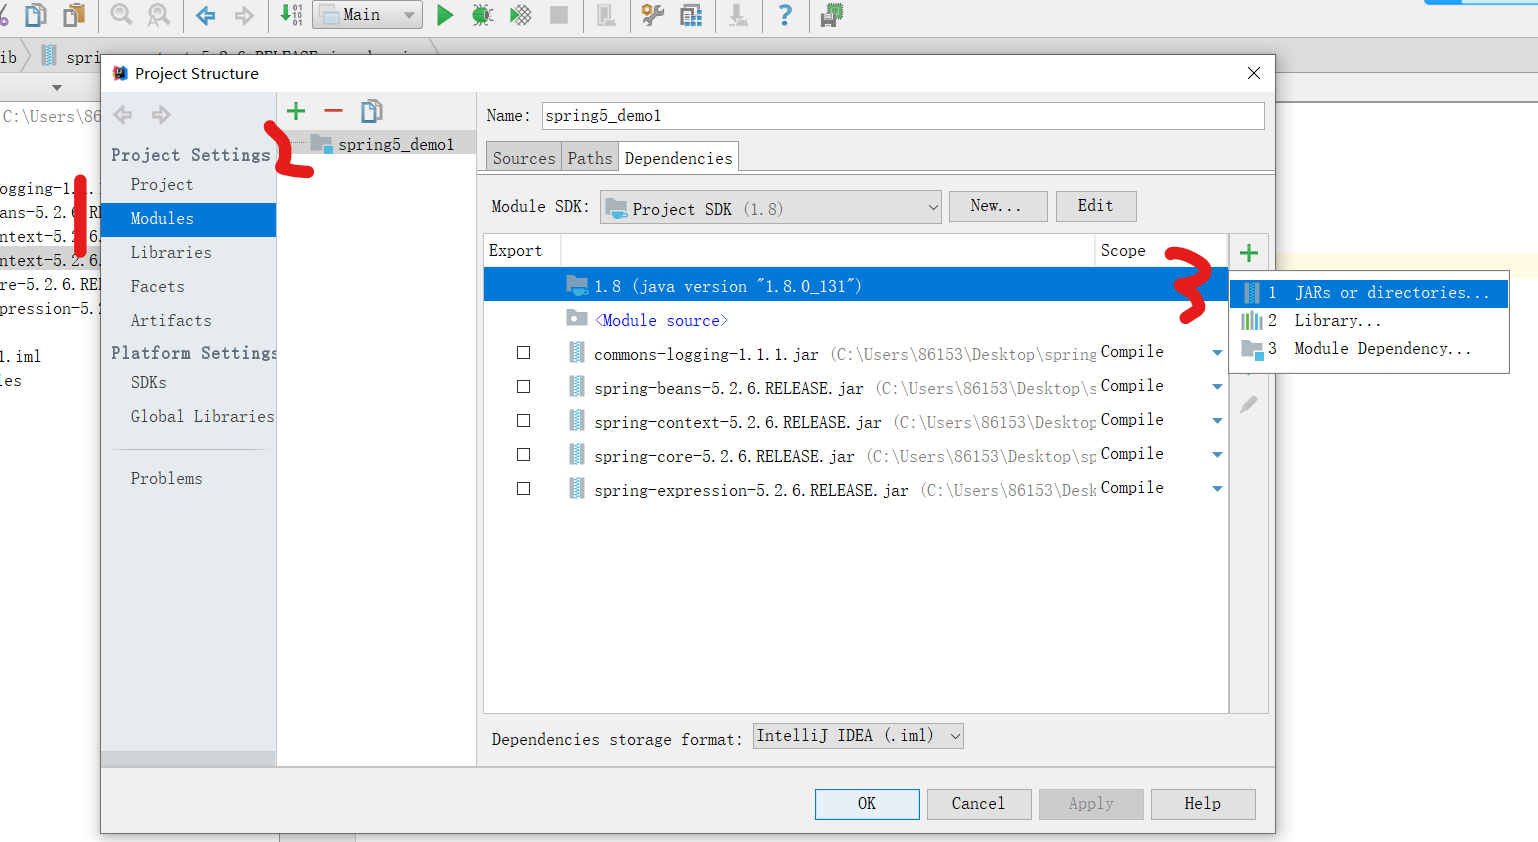The image size is (1538, 842).
Task: Select Facets under Project Settings
Action: [158, 287]
